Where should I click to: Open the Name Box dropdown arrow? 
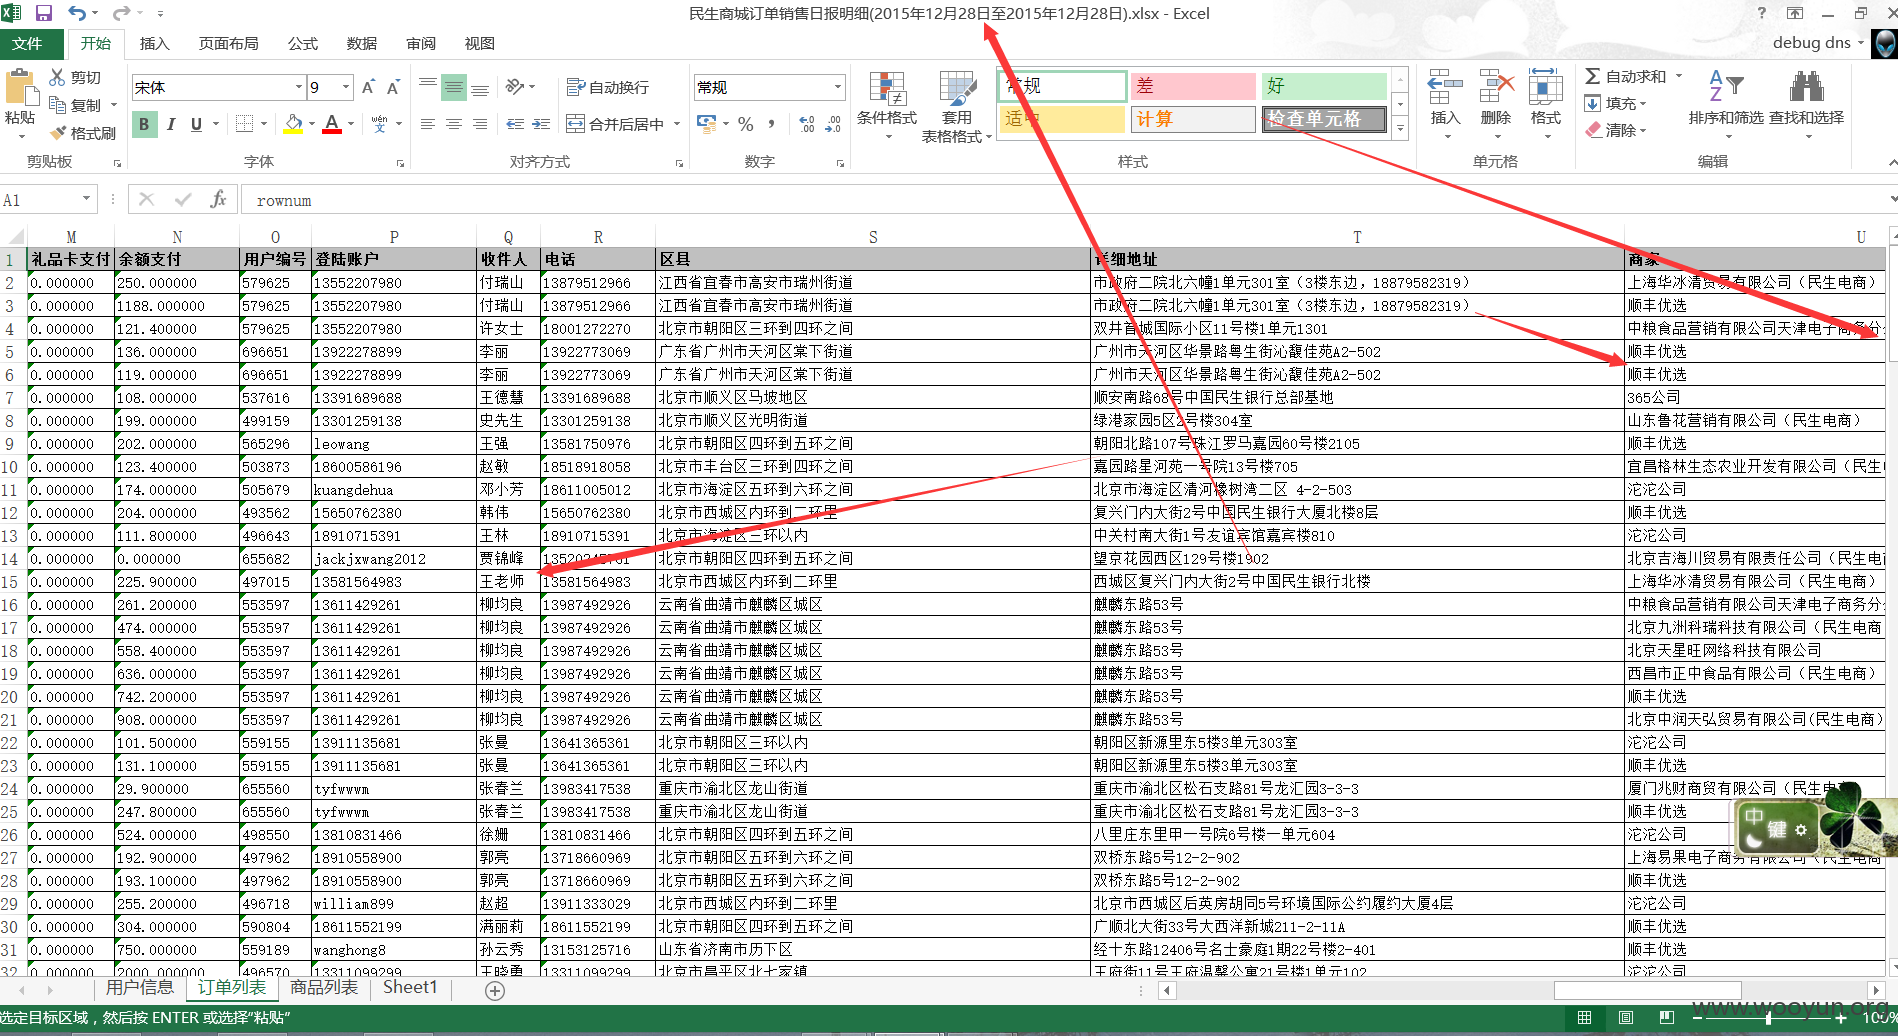86,199
